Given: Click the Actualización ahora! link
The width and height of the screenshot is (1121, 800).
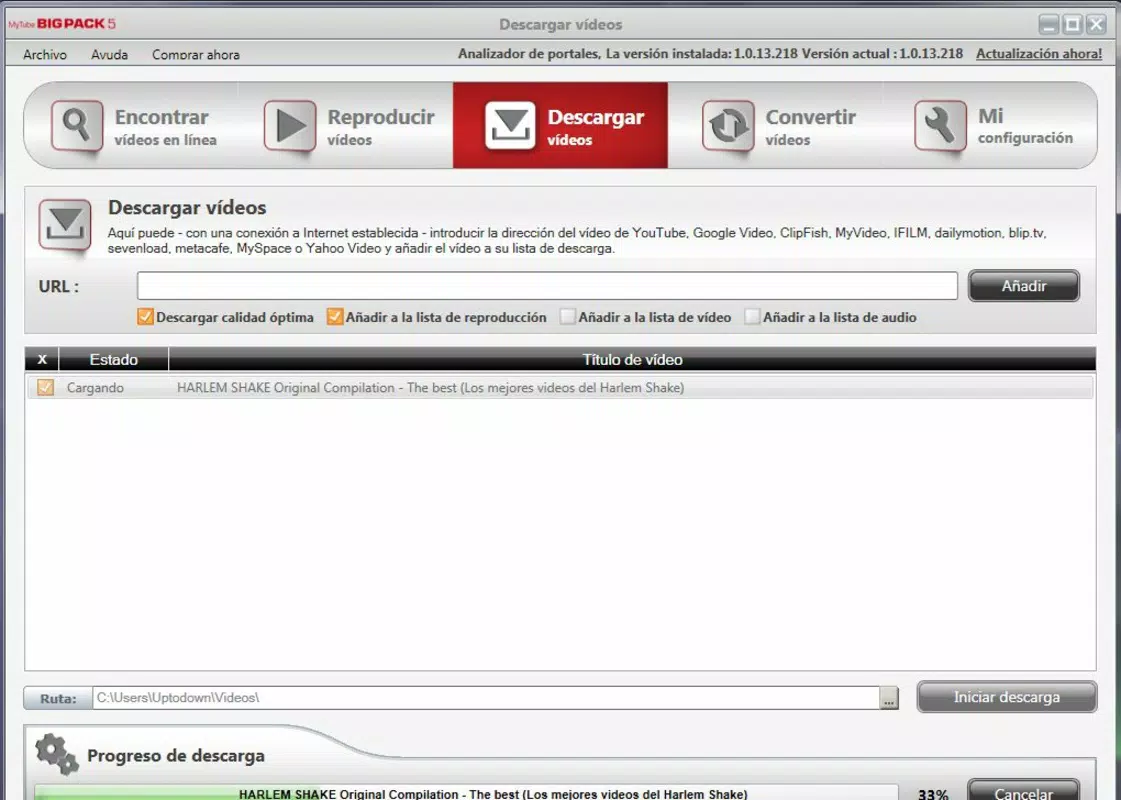Looking at the screenshot, I should (x=1039, y=54).
